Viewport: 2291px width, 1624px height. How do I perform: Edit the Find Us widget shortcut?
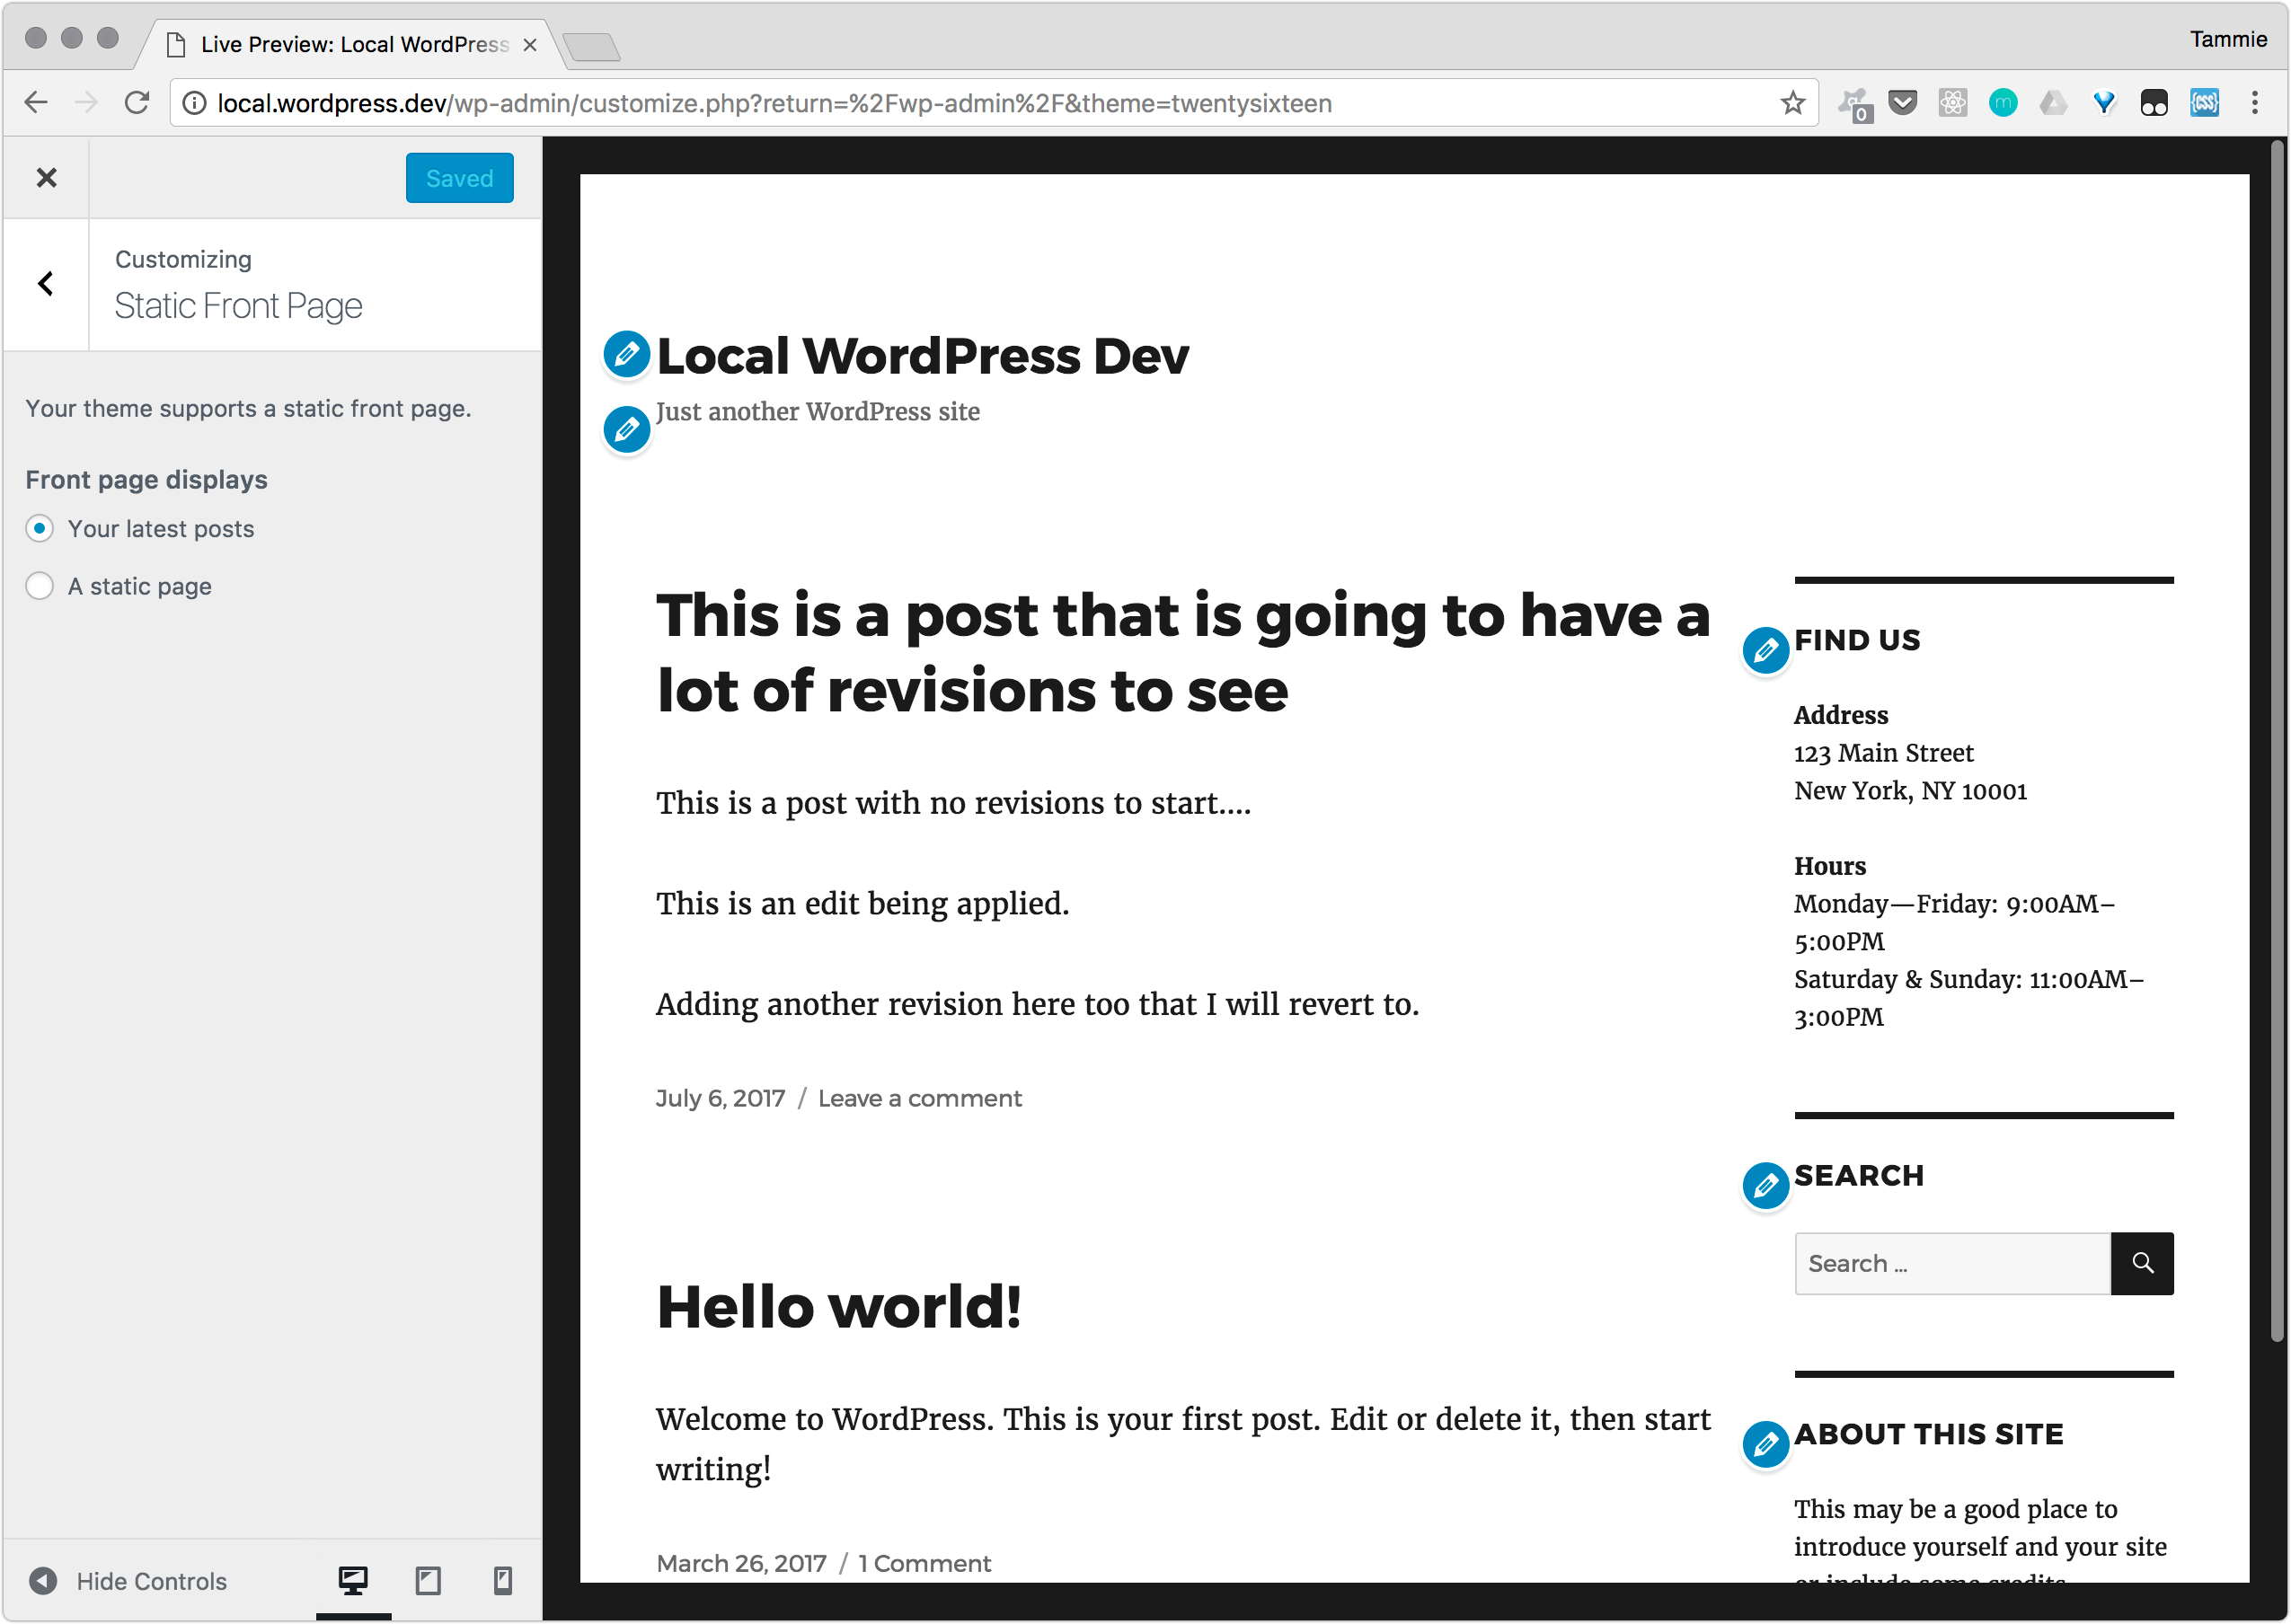coord(1766,651)
